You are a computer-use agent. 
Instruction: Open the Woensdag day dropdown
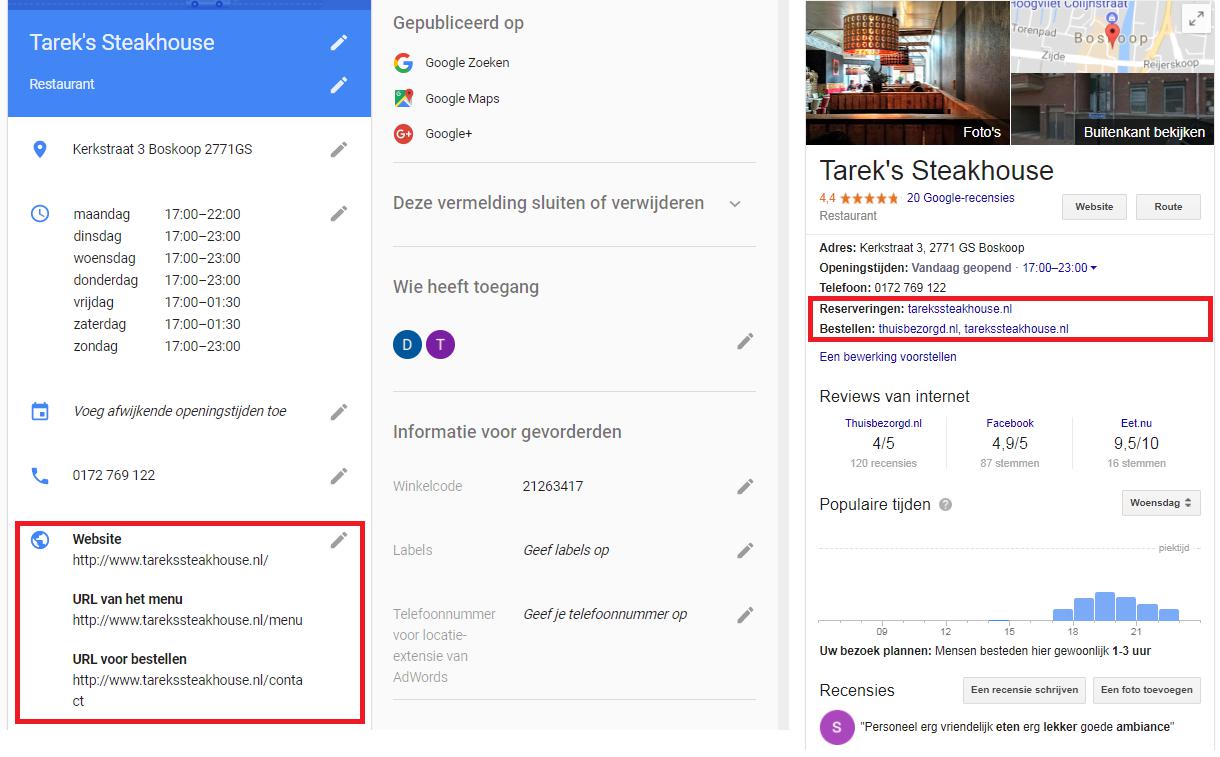pyautogui.click(x=1161, y=503)
